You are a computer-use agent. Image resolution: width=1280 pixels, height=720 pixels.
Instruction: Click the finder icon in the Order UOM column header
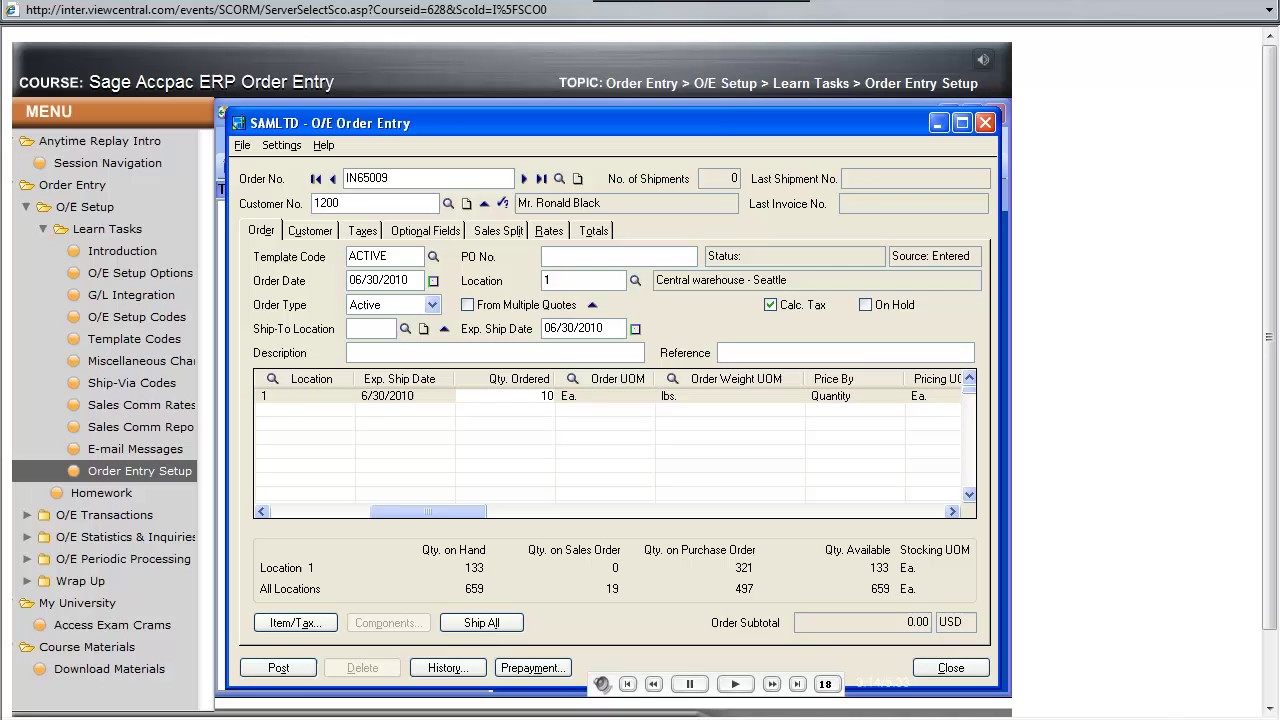pos(573,379)
